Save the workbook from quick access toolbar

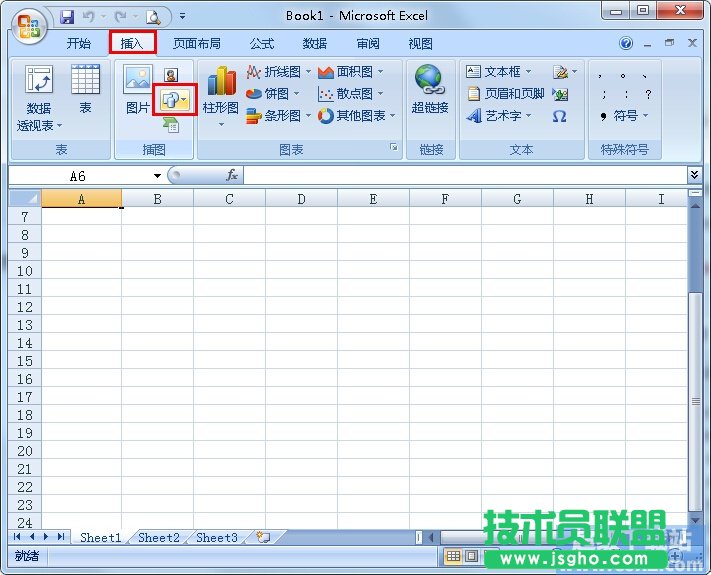(67, 17)
